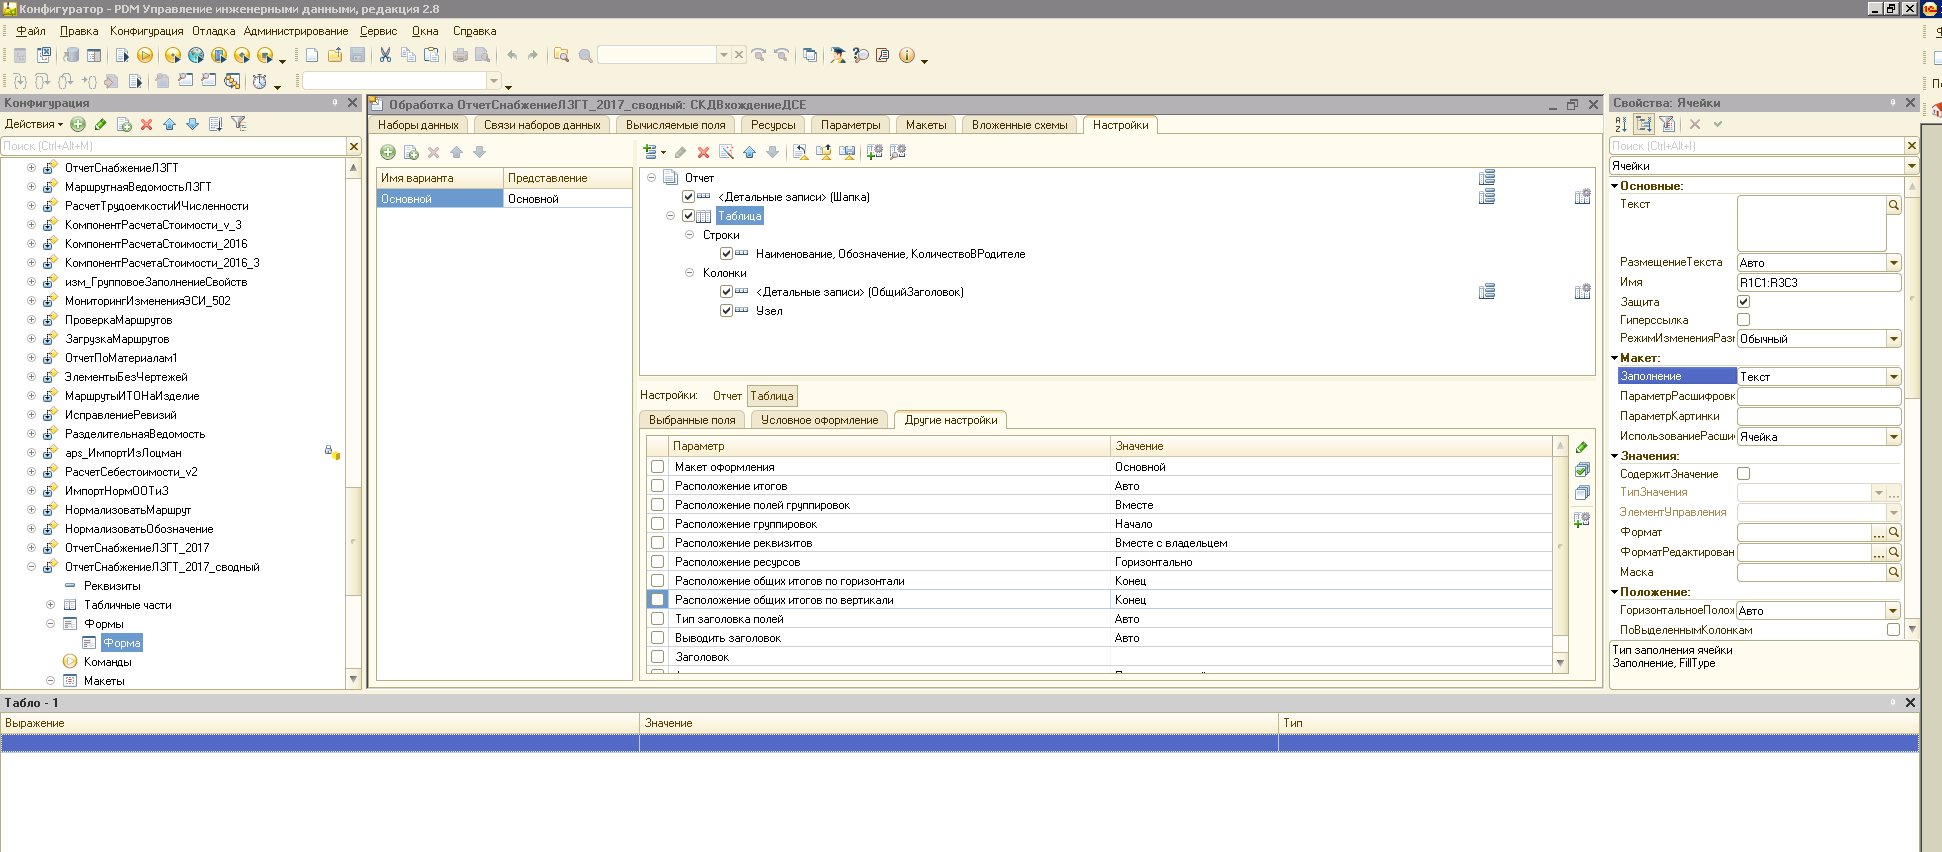Toggle checkbox for Макет оформления parameter
This screenshot has width=1942, height=852.
(657, 467)
